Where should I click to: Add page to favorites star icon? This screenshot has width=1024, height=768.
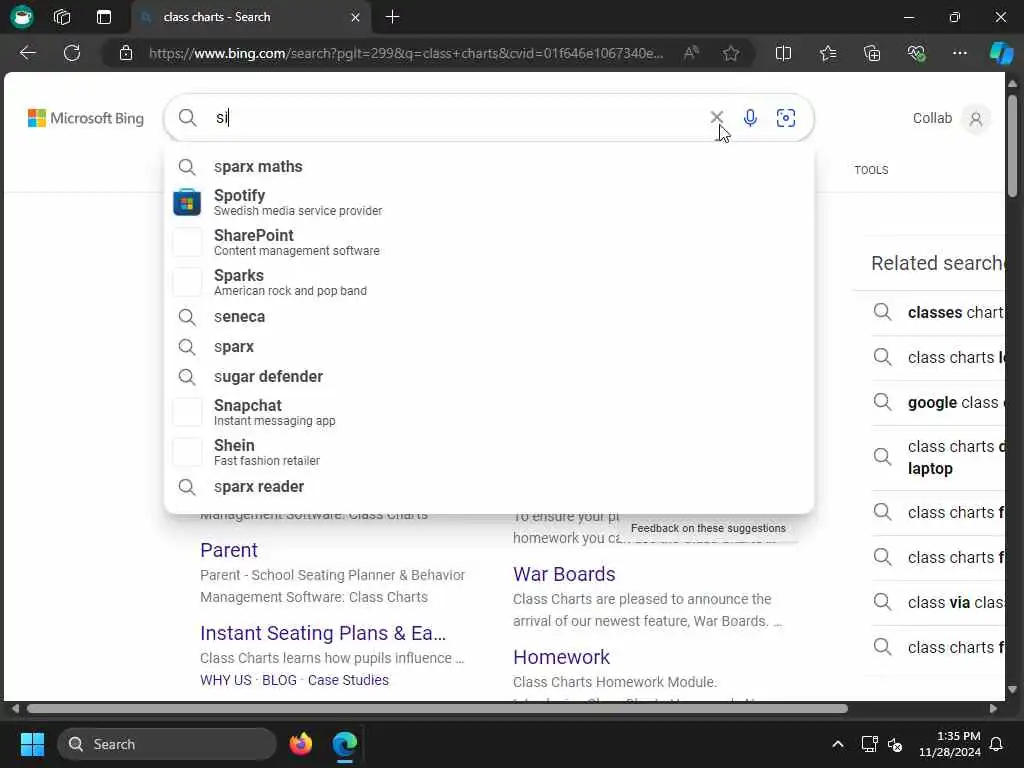[731, 53]
